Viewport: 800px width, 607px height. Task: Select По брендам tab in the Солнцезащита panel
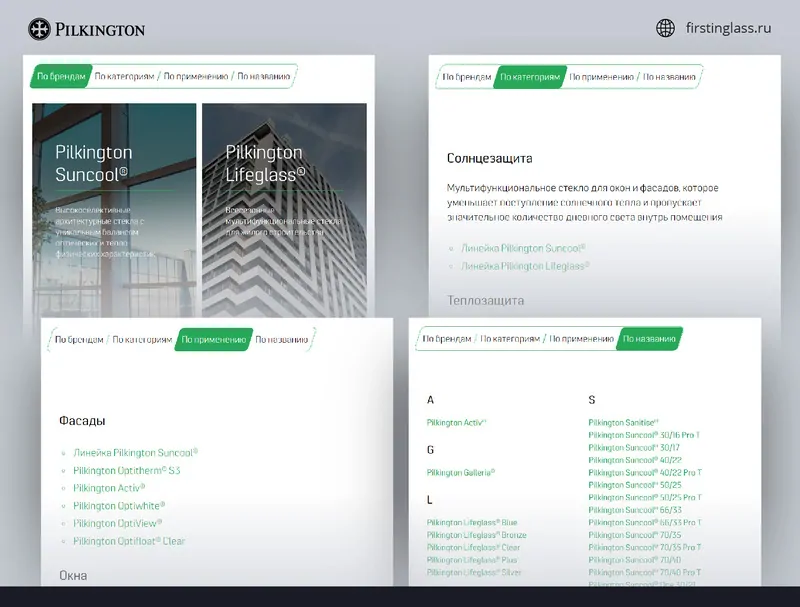466,77
